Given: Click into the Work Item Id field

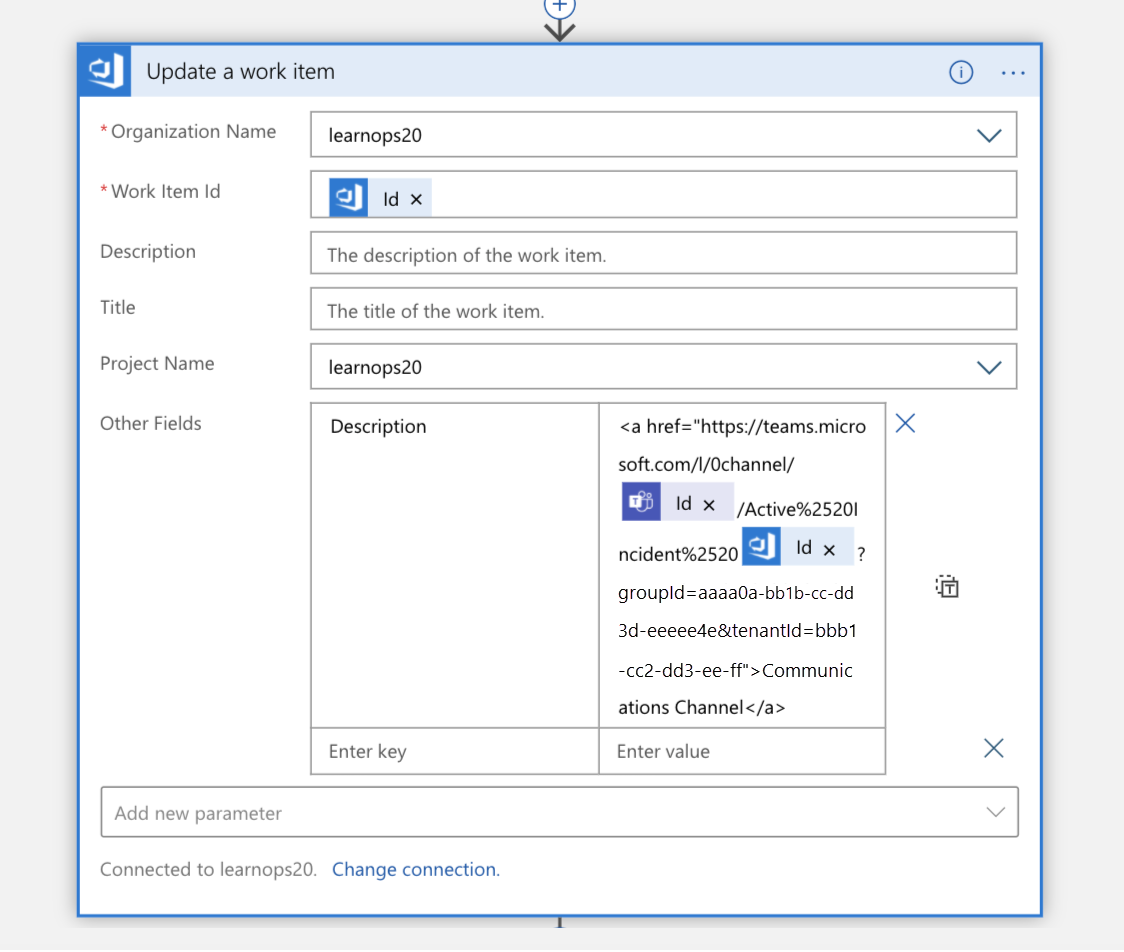Looking at the screenshot, I should (x=663, y=195).
